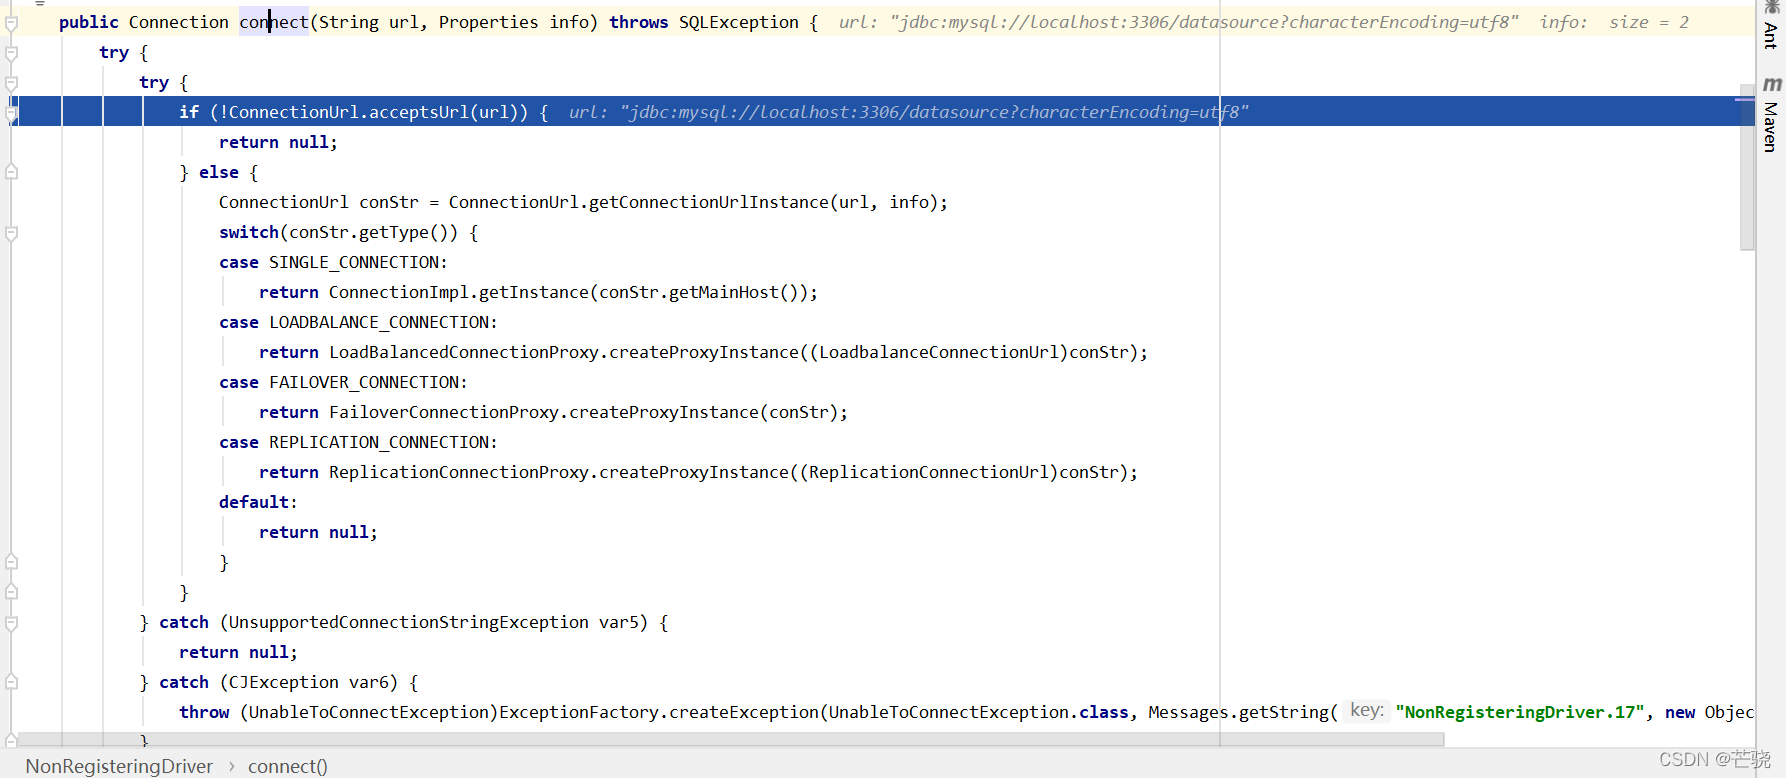1786x778 pixels.
Task: Place cursor on 'connect' method name
Action: pyautogui.click(x=273, y=22)
